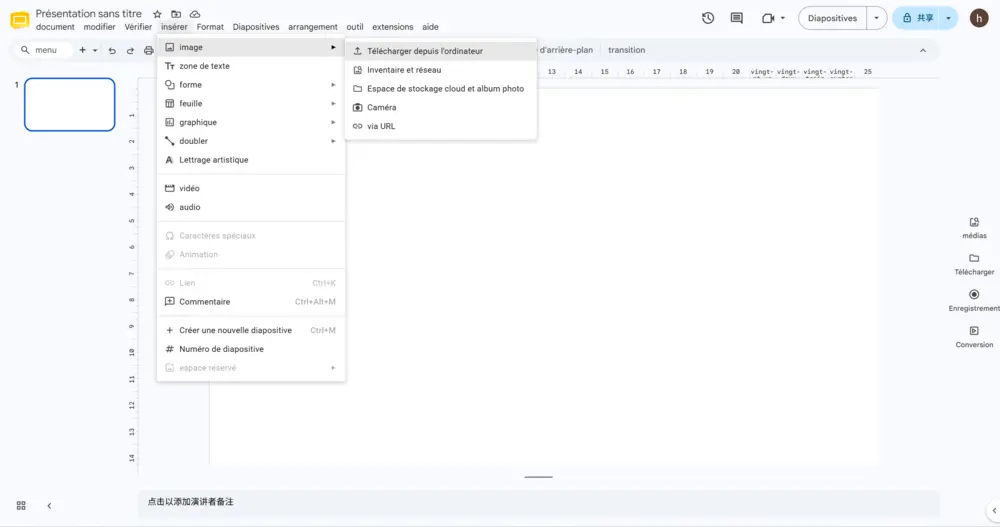The image size is (1000, 527).
Task: Click the Enregistrement record icon
Action: coord(974,295)
